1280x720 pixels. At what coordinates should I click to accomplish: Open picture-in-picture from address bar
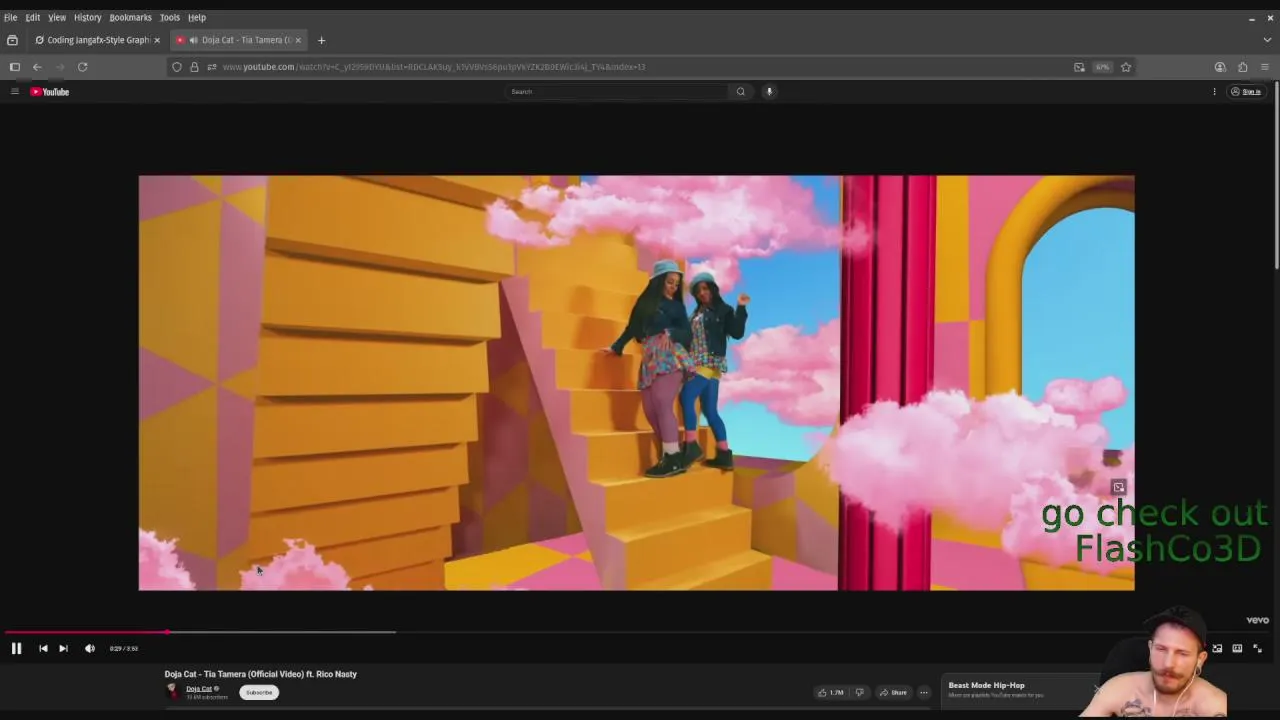coord(1079,67)
